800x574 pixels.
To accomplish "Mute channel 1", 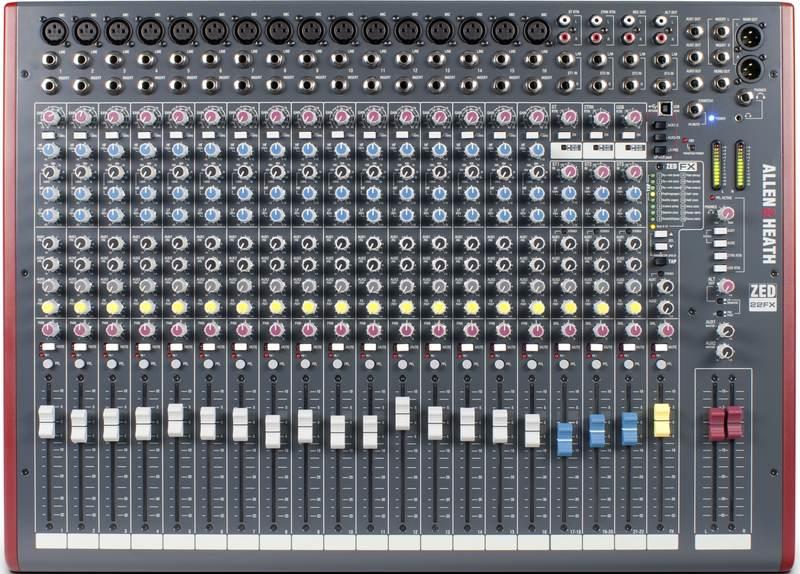I will click(x=48, y=346).
